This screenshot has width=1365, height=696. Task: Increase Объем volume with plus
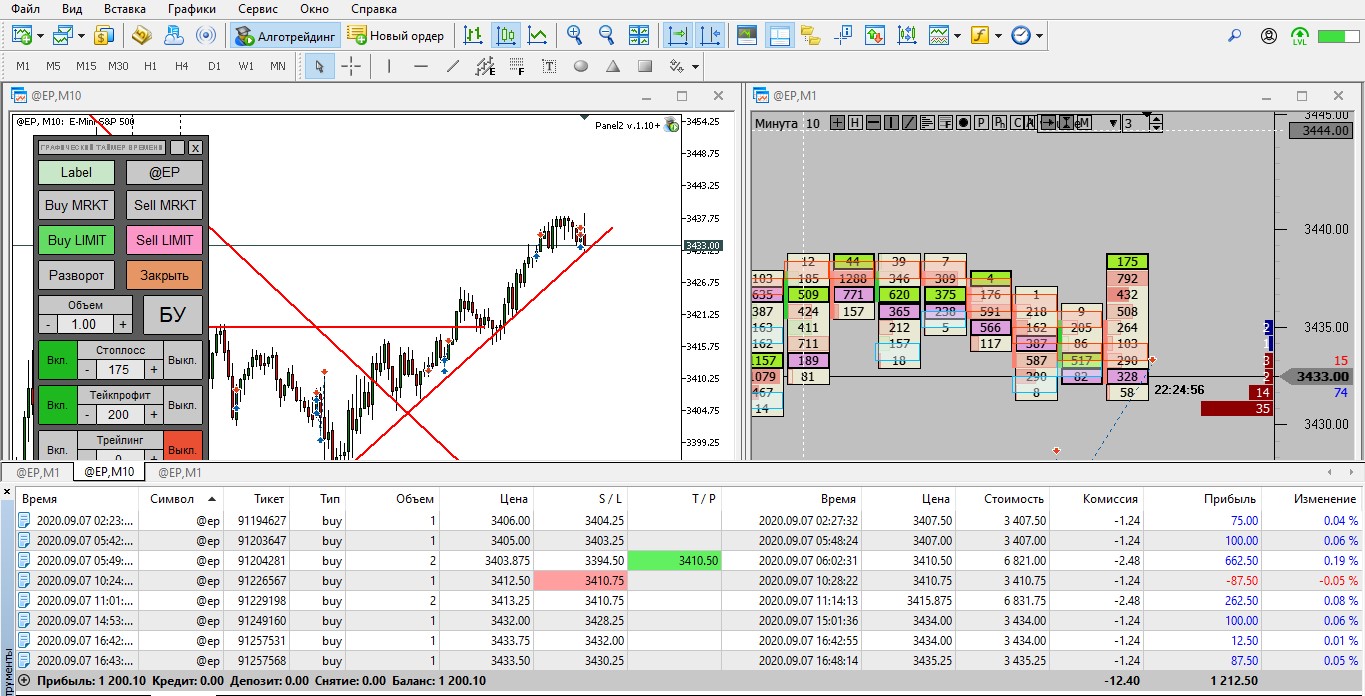[123, 324]
